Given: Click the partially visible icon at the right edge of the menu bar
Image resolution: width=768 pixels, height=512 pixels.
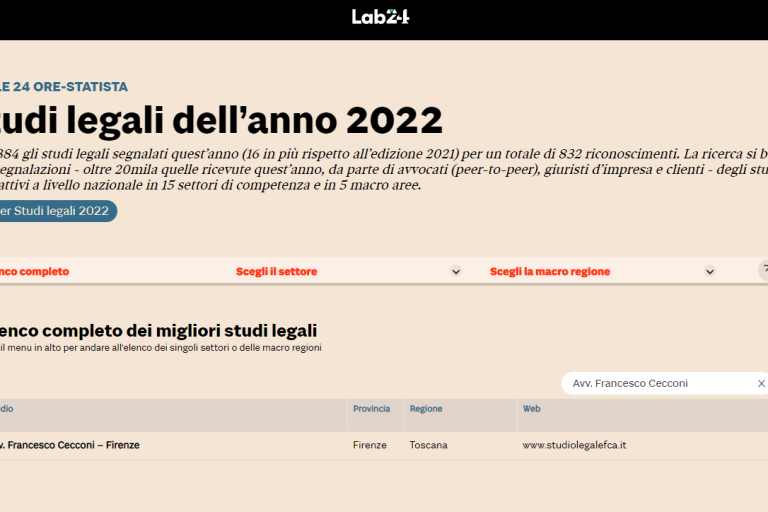Looking at the screenshot, I should click(x=763, y=269).
